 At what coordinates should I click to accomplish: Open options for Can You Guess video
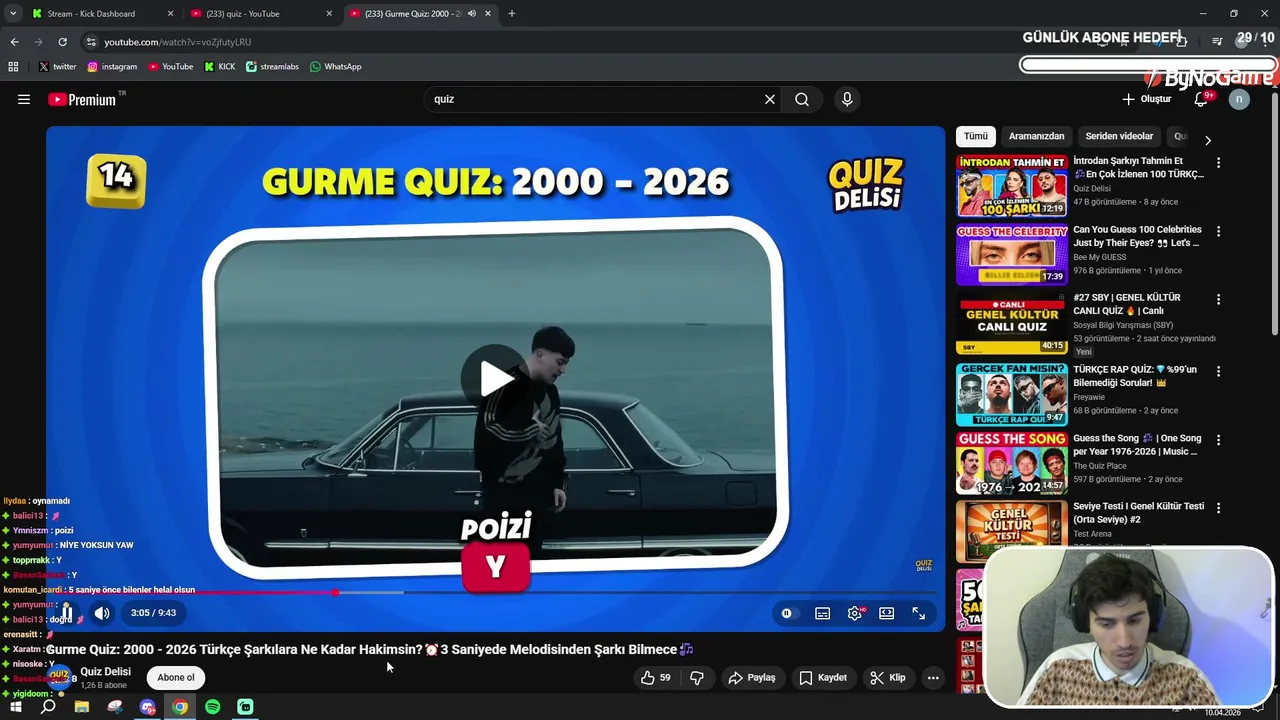pyautogui.click(x=1218, y=231)
